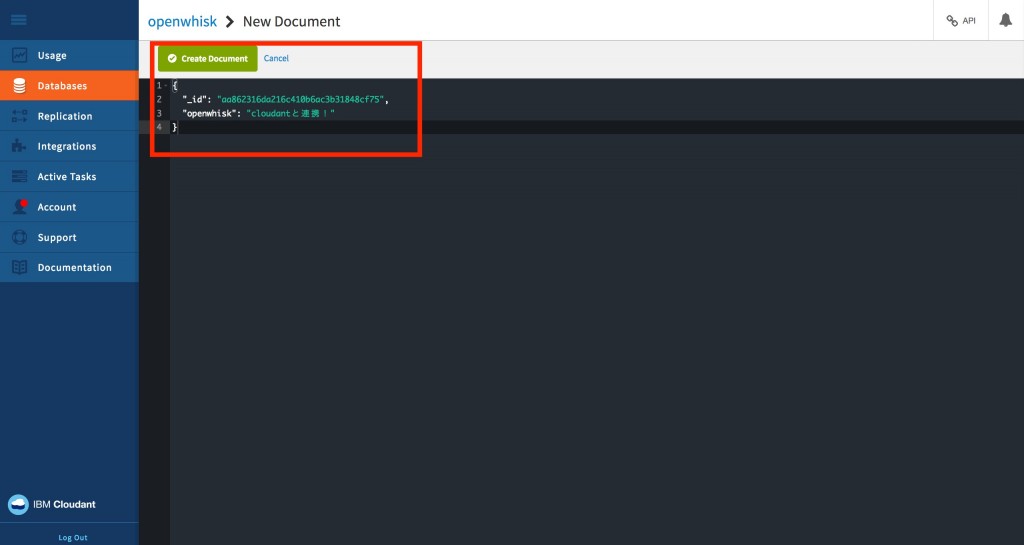Open the notifications bell icon

(1006, 20)
